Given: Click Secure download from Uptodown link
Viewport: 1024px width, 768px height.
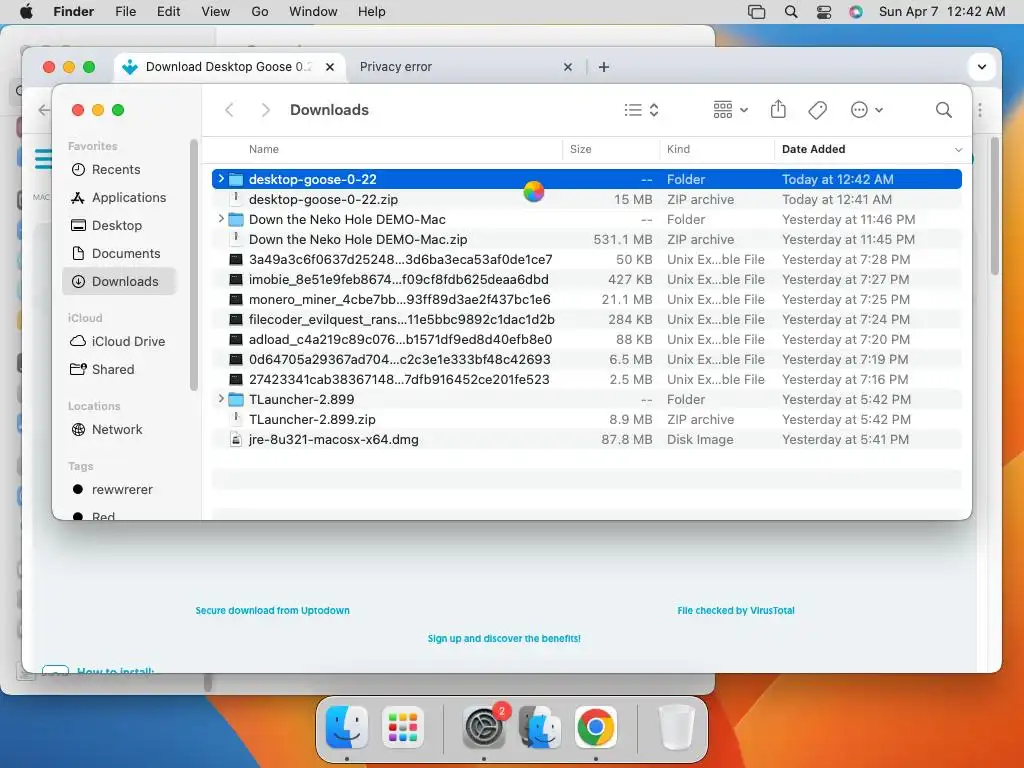Looking at the screenshot, I should click(x=272, y=611).
